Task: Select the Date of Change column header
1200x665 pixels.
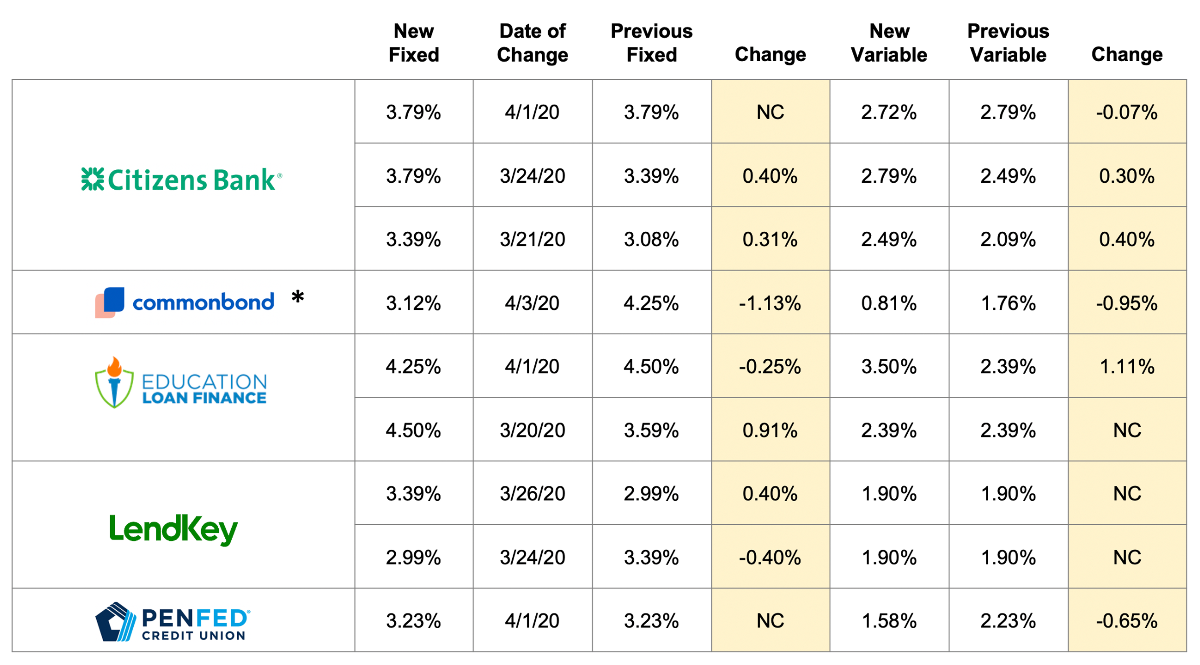Action: 532,43
